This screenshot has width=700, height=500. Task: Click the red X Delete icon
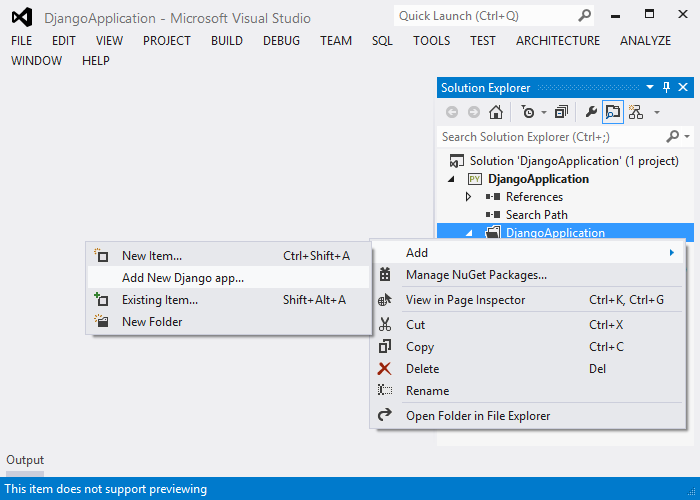click(384, 368)
